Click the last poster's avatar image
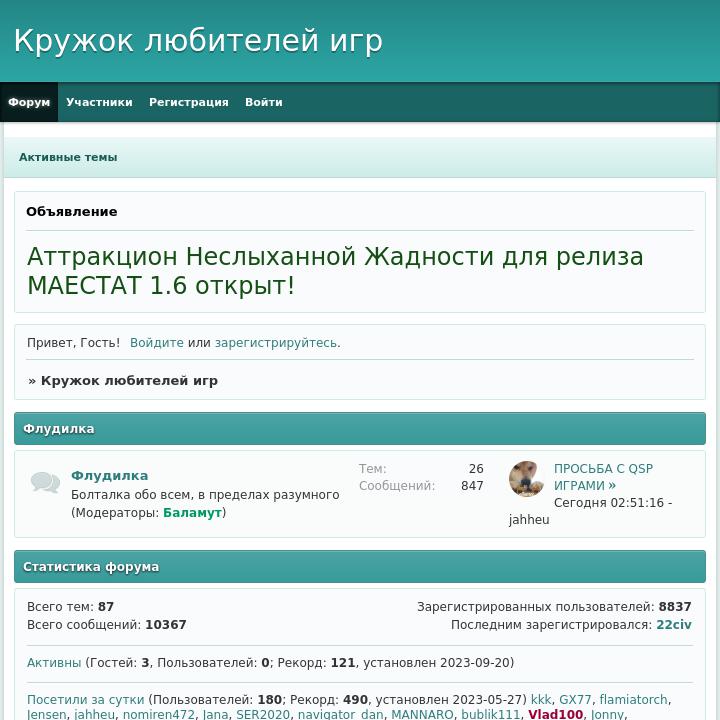720x720 pixels. pos(526,479)
